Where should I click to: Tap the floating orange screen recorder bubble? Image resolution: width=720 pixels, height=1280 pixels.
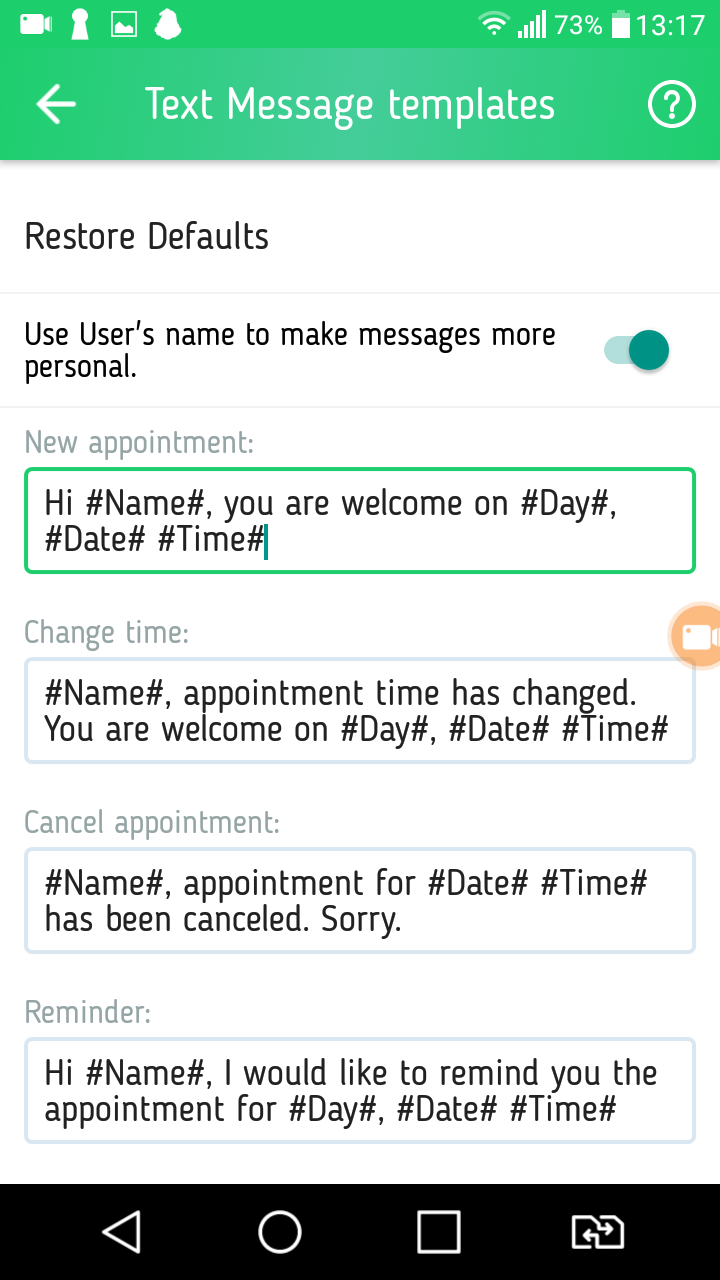click(697, 636)
